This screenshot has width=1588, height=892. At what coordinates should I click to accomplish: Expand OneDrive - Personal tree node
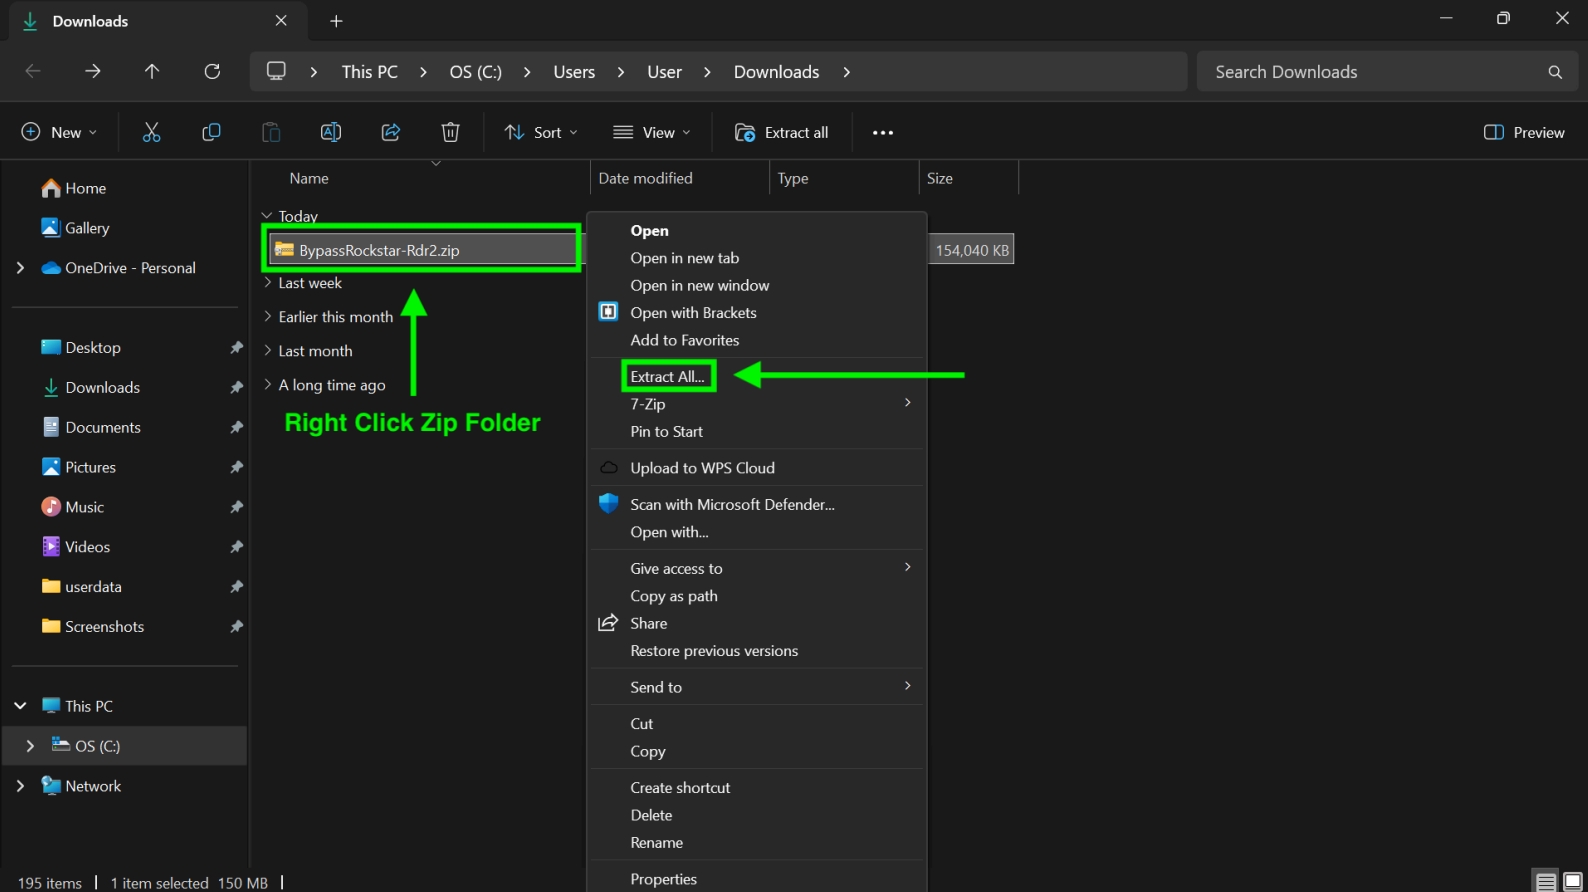pos(20,268)
